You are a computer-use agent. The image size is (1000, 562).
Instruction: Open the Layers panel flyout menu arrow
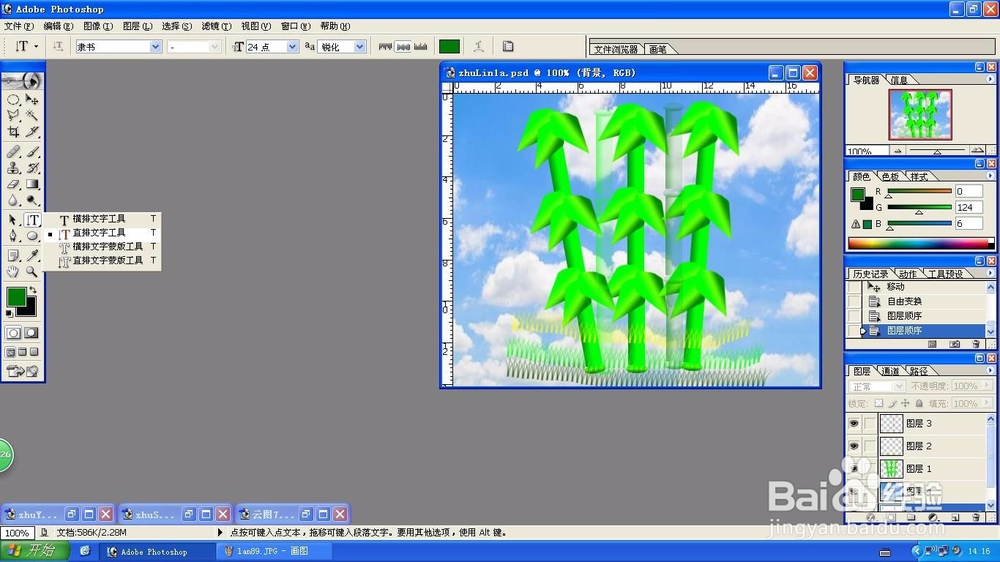click(990, 371)
